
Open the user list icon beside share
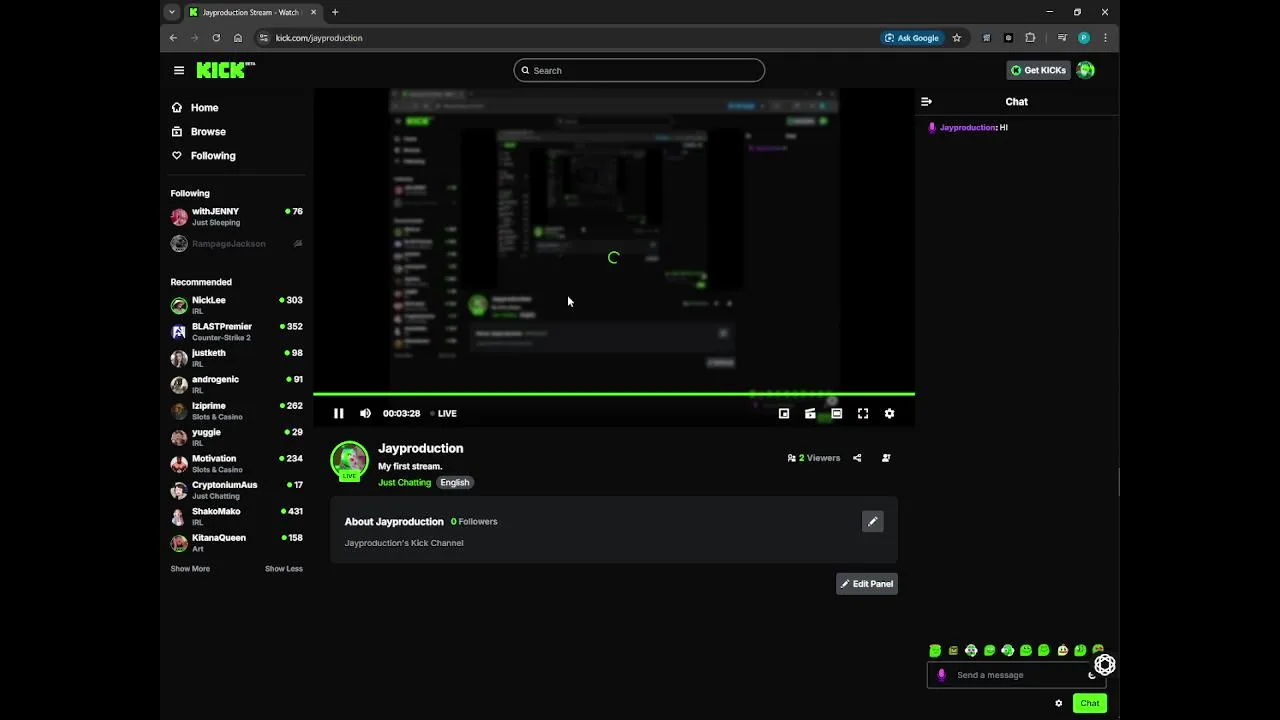pos(886,458)
